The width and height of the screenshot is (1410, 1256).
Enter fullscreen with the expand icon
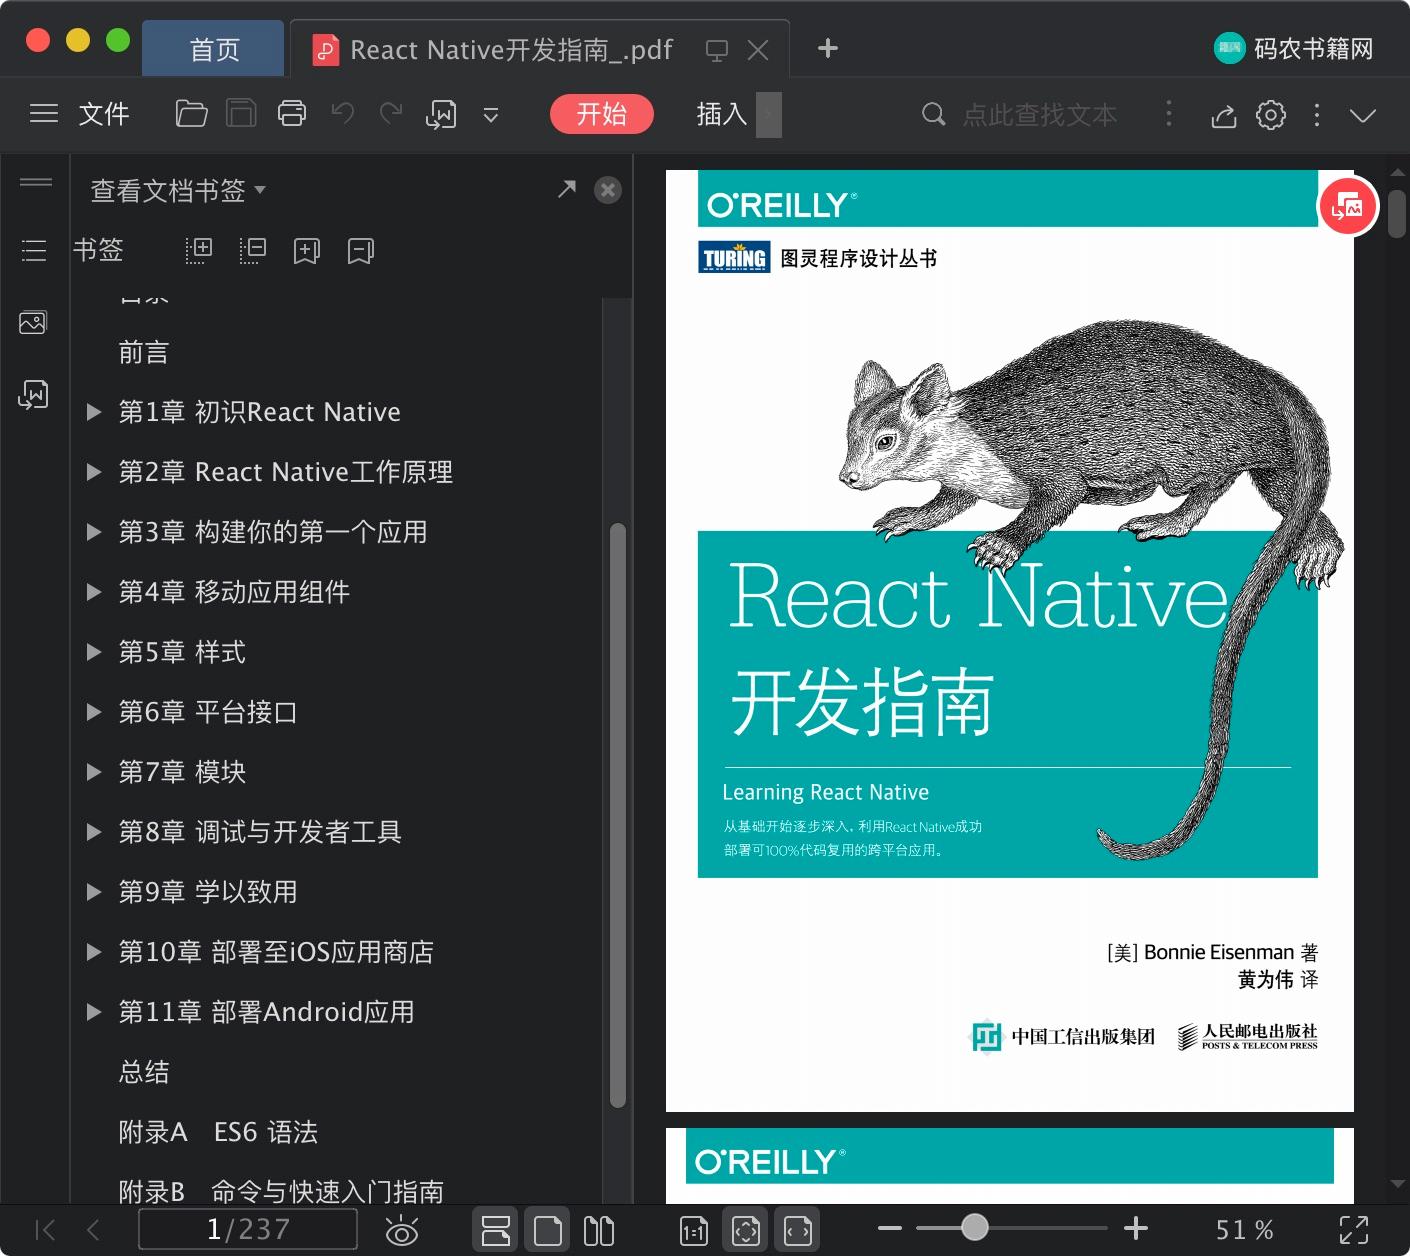coord(1354,1230)
